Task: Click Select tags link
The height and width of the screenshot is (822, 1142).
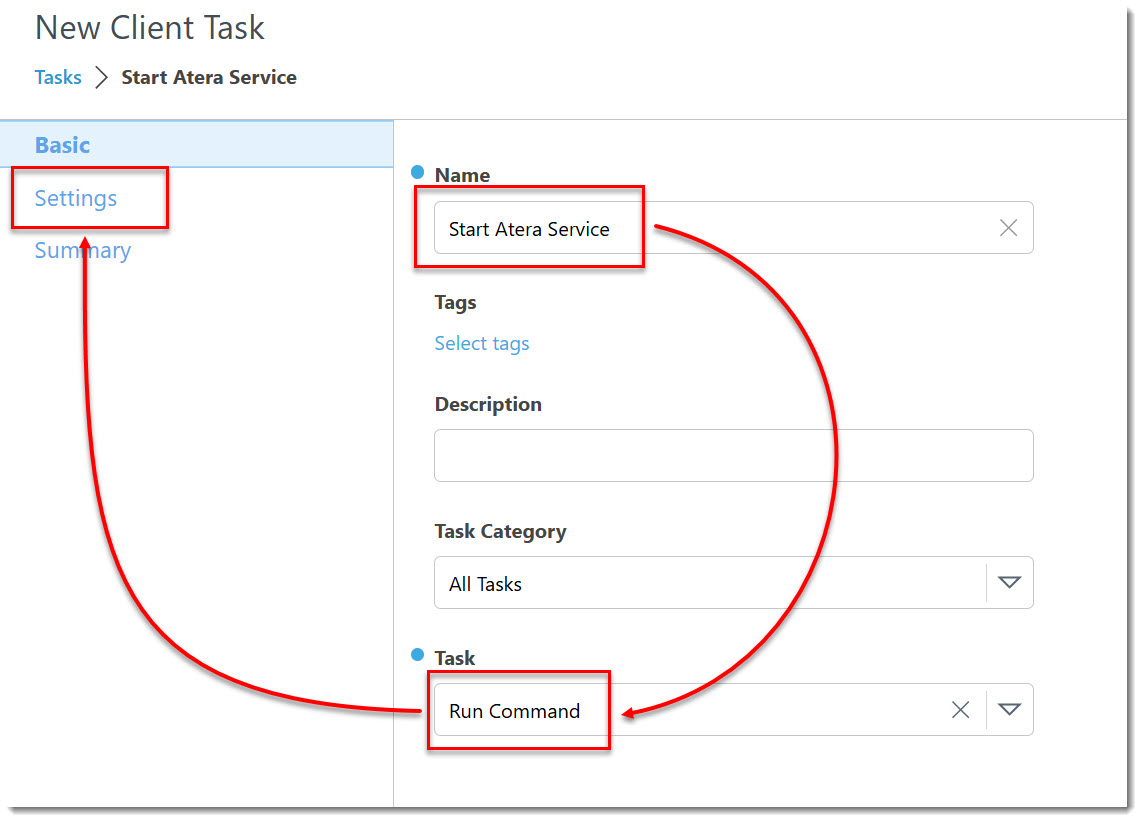Action: point(481,343)
